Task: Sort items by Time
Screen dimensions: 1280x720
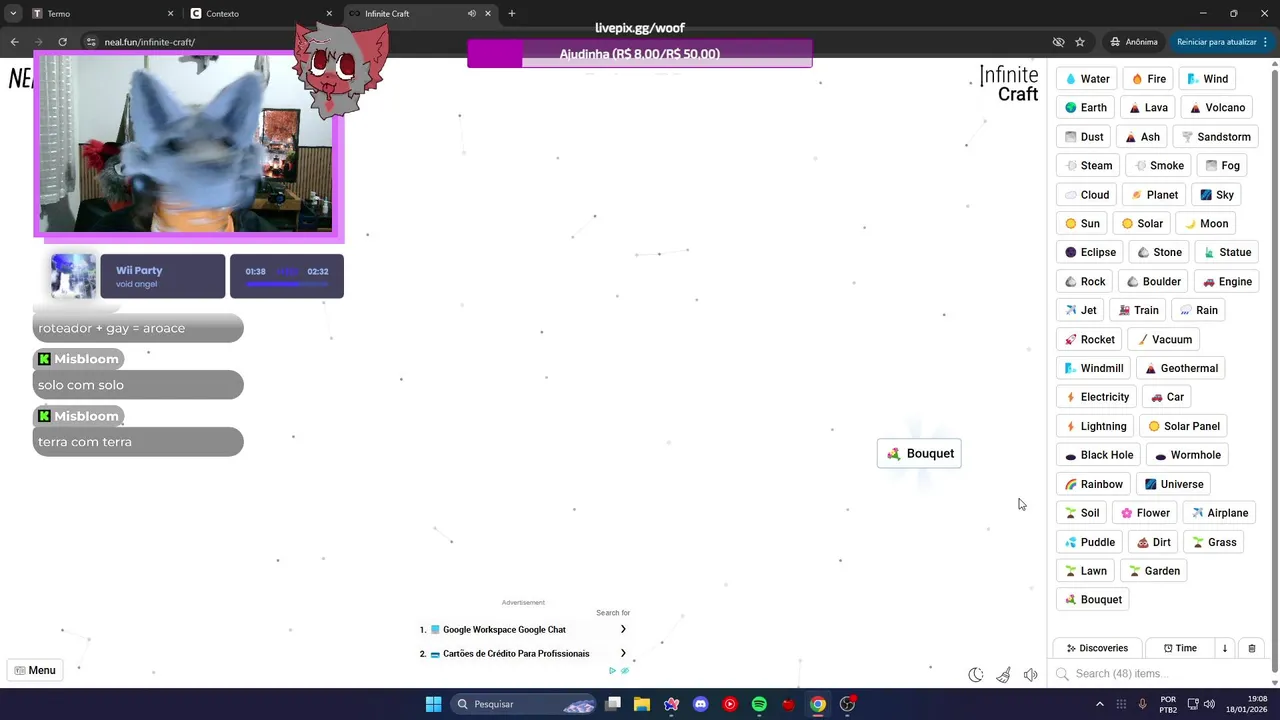Action: [1180, 648]
